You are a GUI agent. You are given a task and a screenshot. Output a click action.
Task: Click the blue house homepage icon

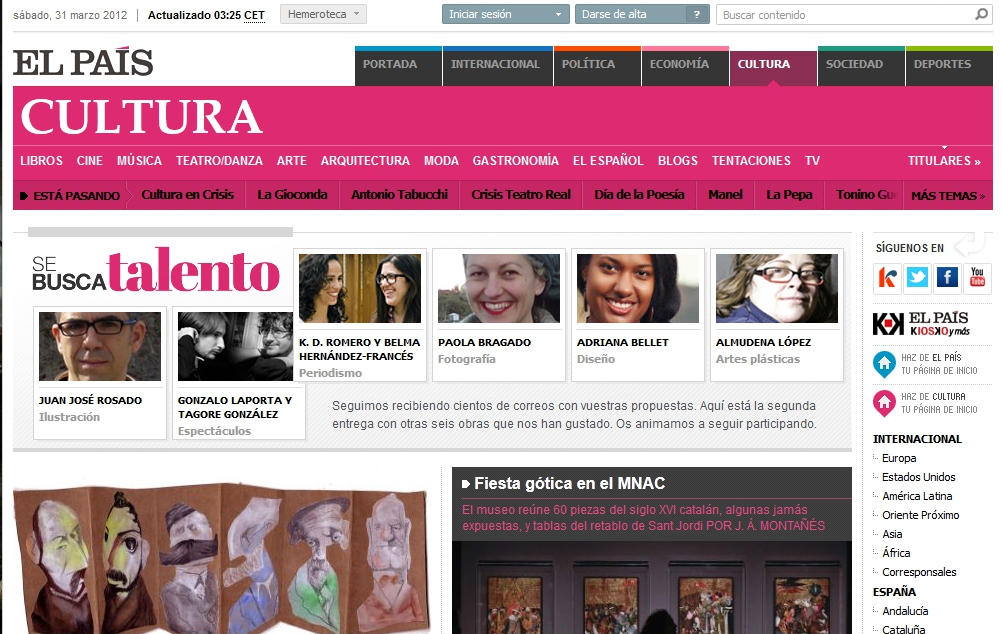[885, 364]
